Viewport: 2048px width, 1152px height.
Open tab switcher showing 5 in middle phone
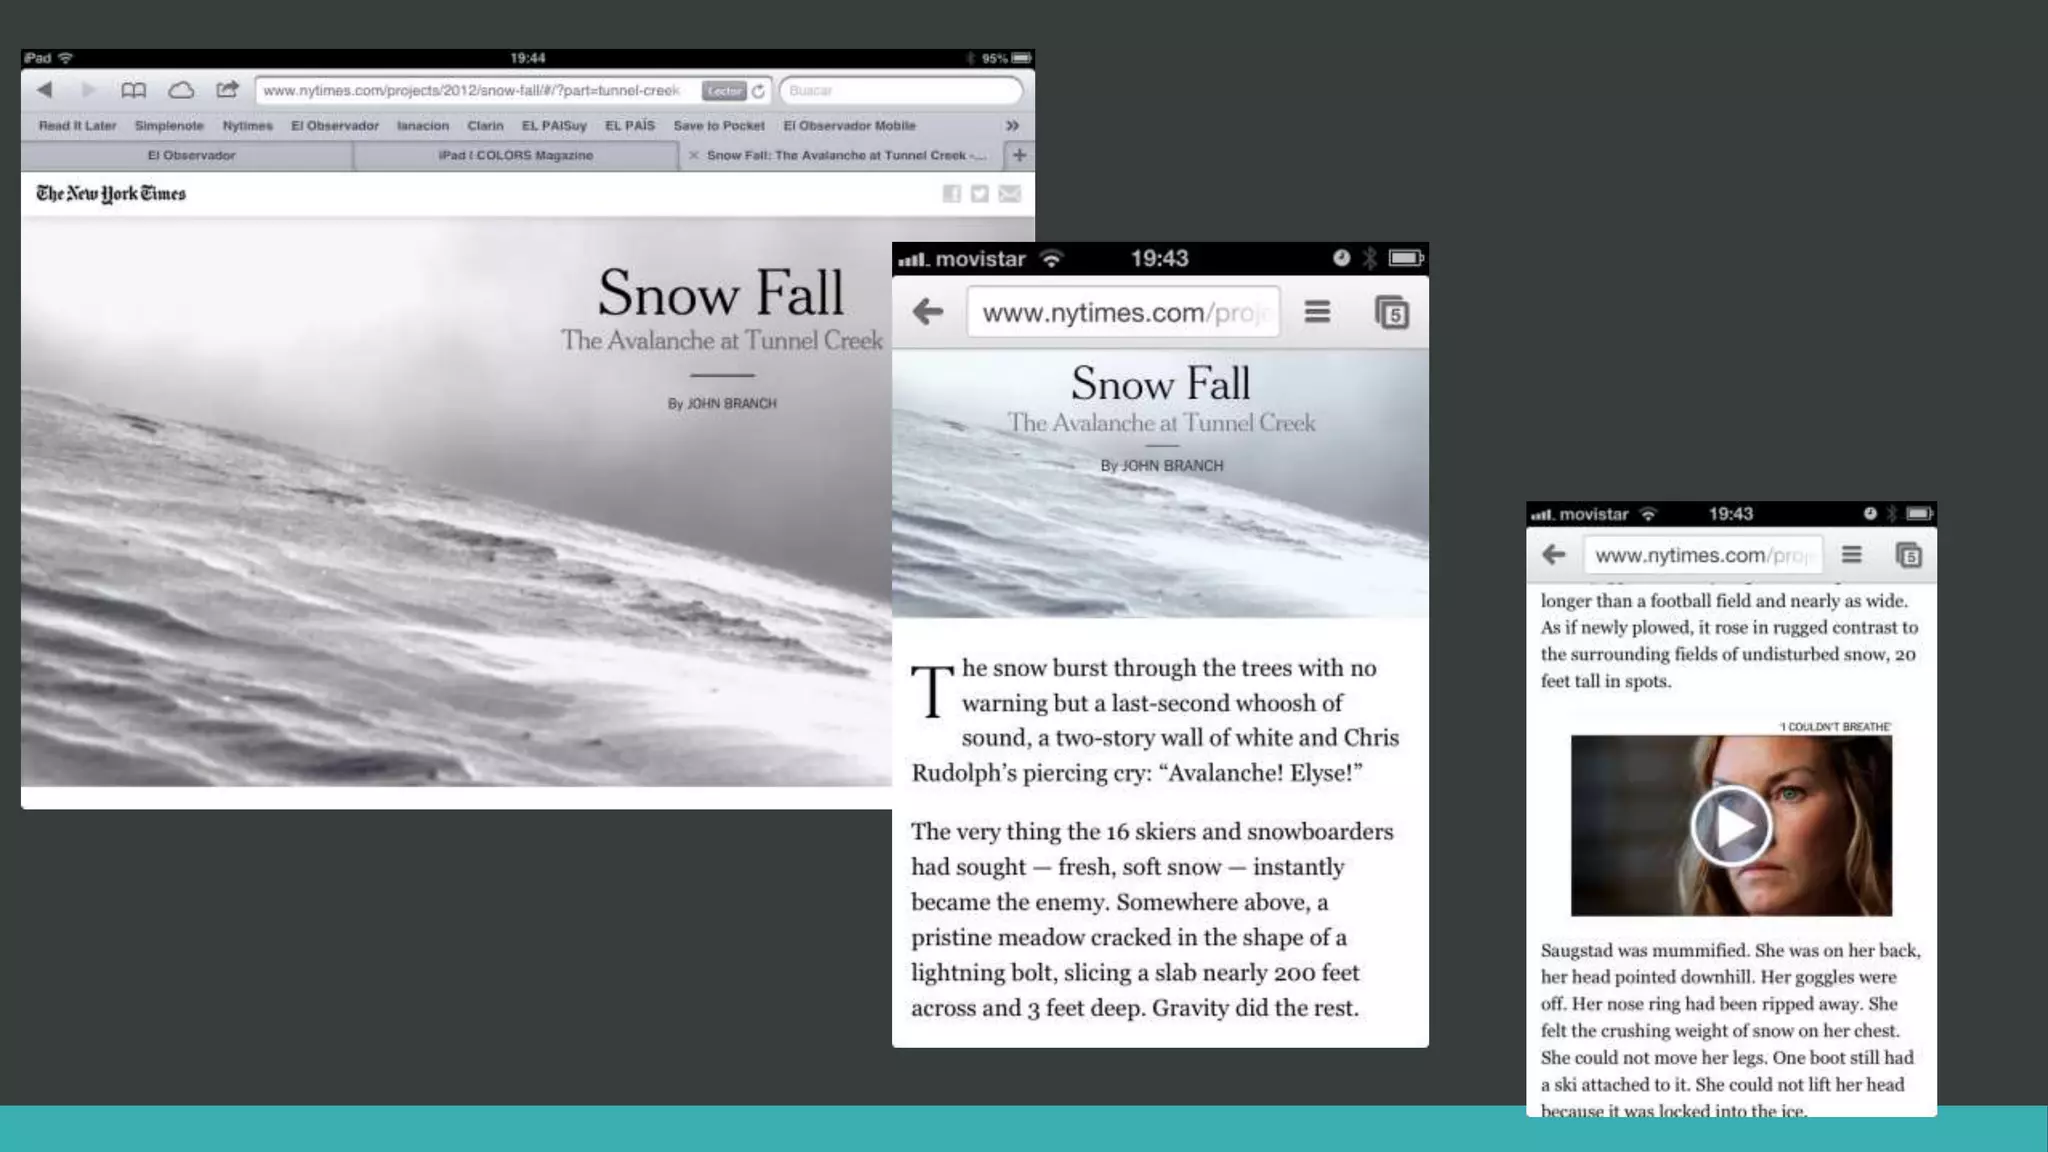click(1391, 313)
